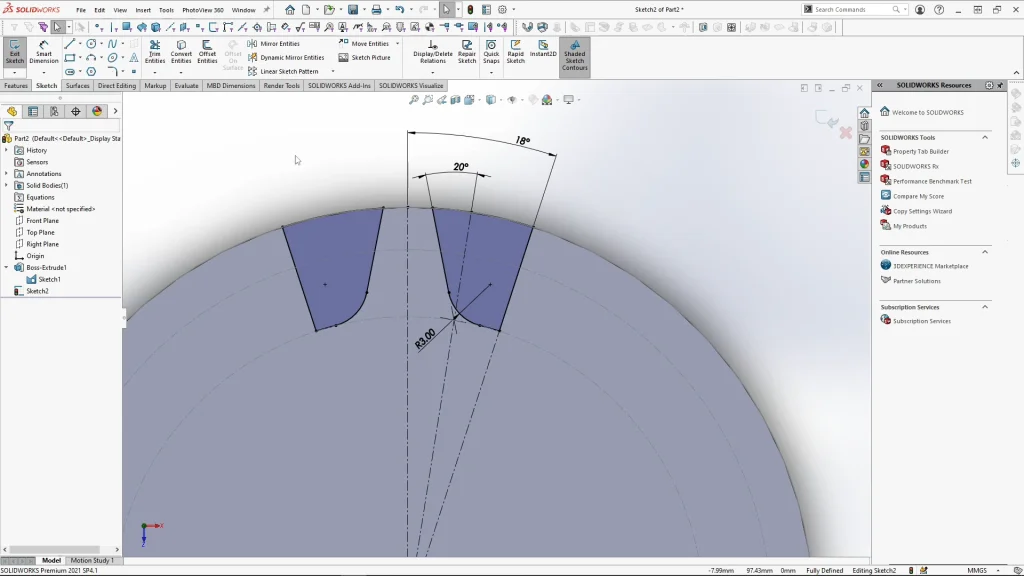Open the Insert menu
Image resolution: width=1024 pixels, height=576 pixels.
(143, 10)
